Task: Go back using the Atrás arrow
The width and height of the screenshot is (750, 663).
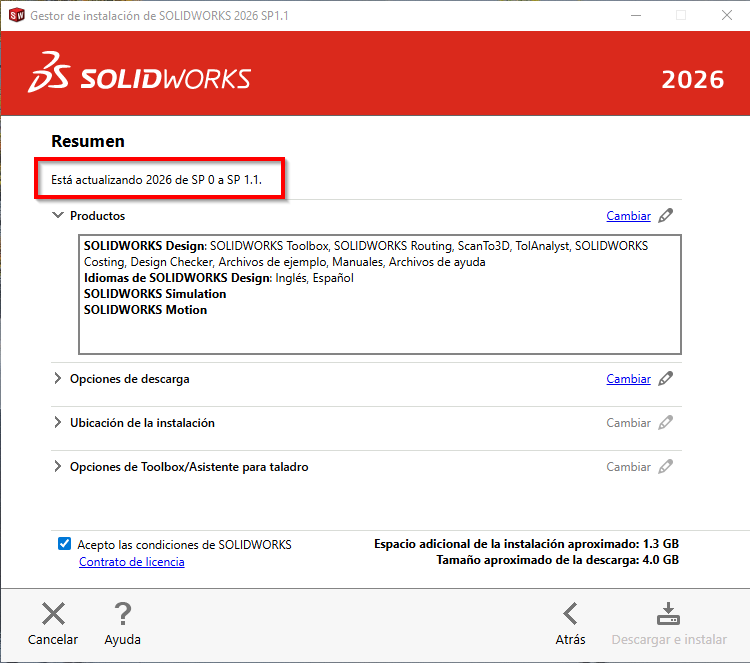Action: [x=570, y=614]
